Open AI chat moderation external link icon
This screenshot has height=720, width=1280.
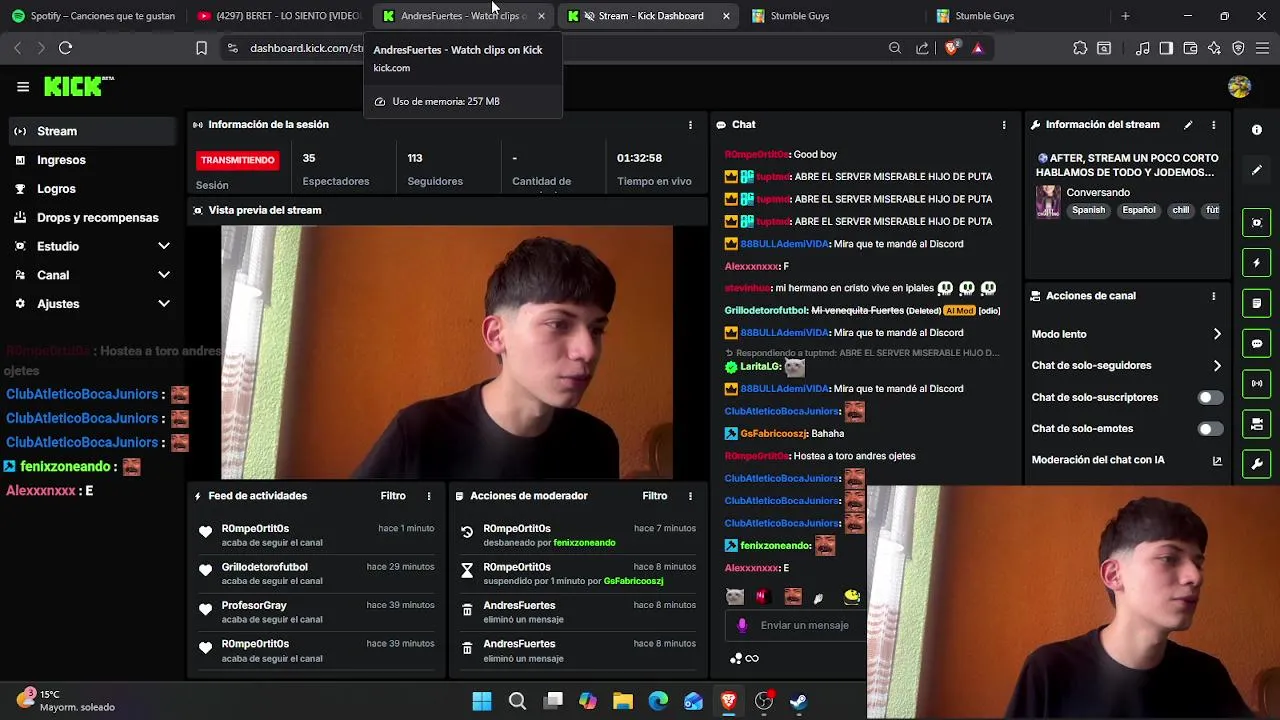click(1217, 460)
